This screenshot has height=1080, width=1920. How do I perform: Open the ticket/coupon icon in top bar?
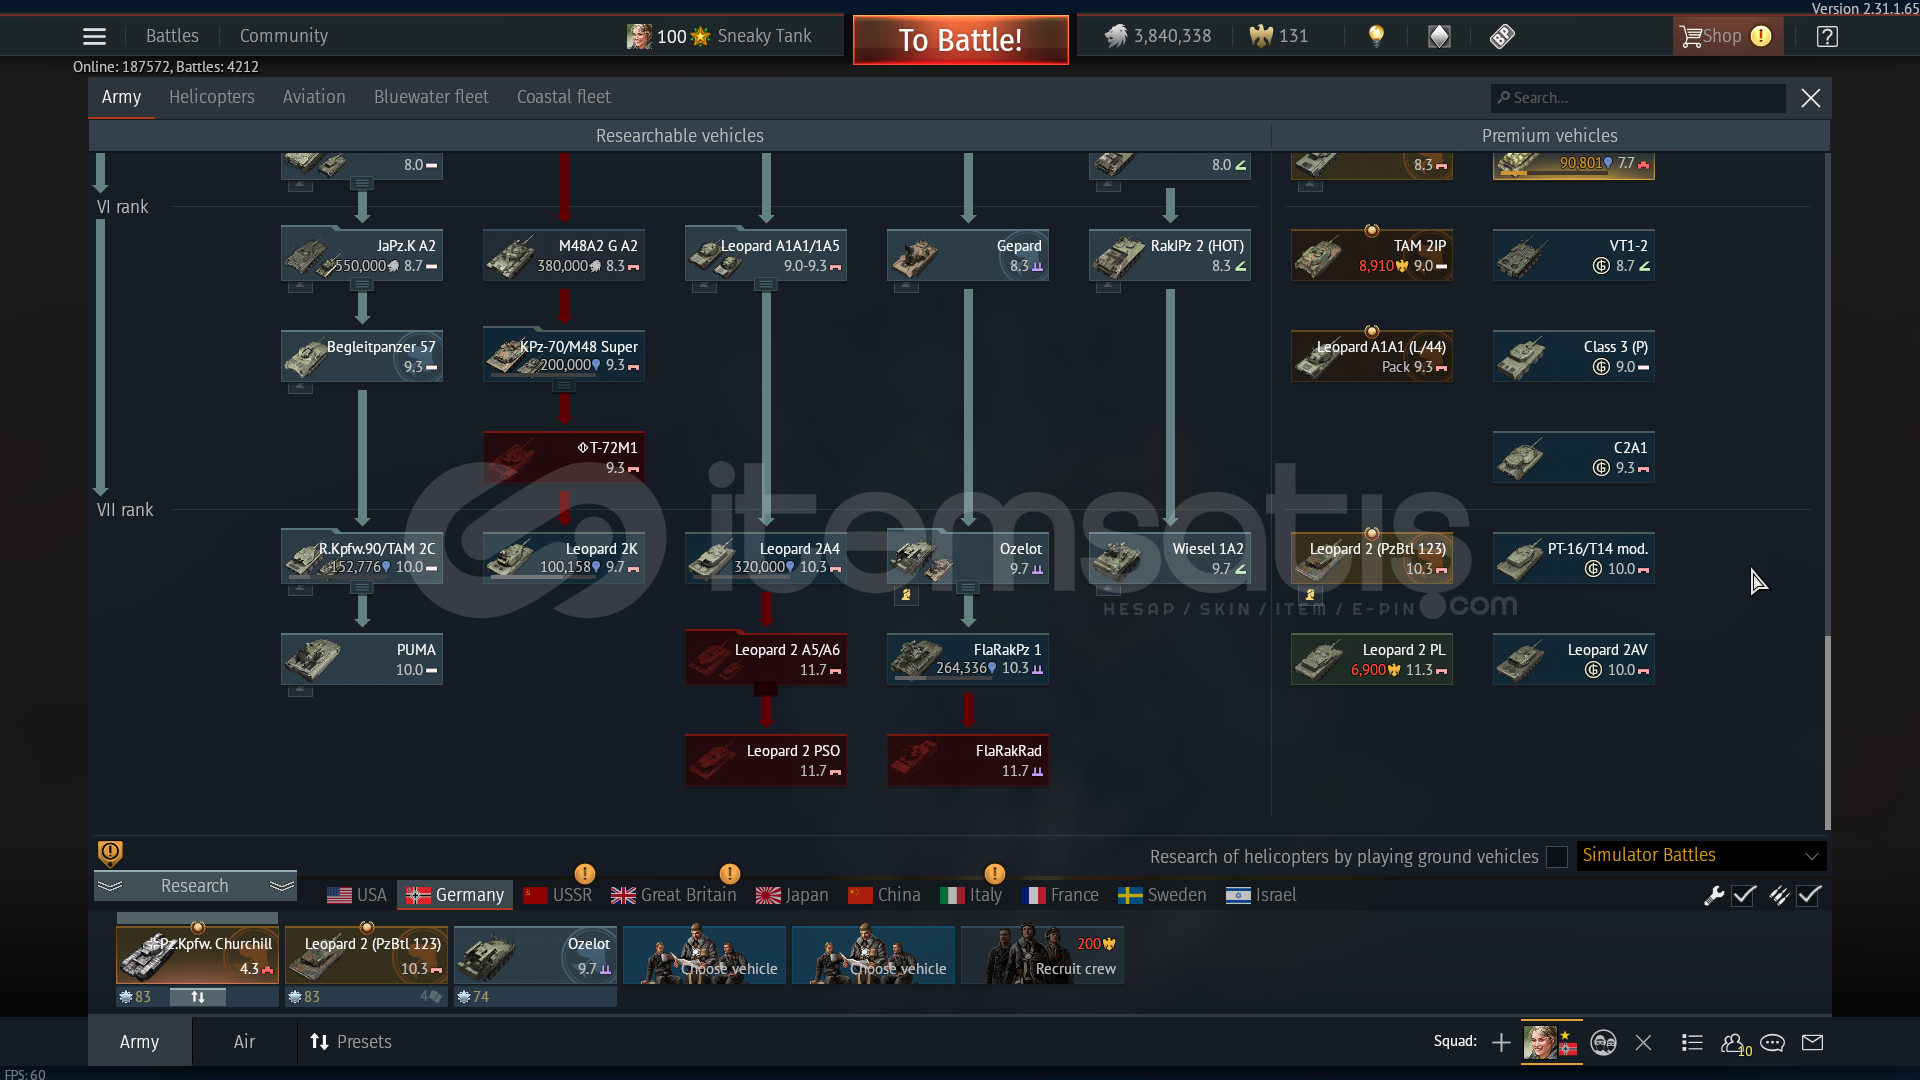point(1502,36)
